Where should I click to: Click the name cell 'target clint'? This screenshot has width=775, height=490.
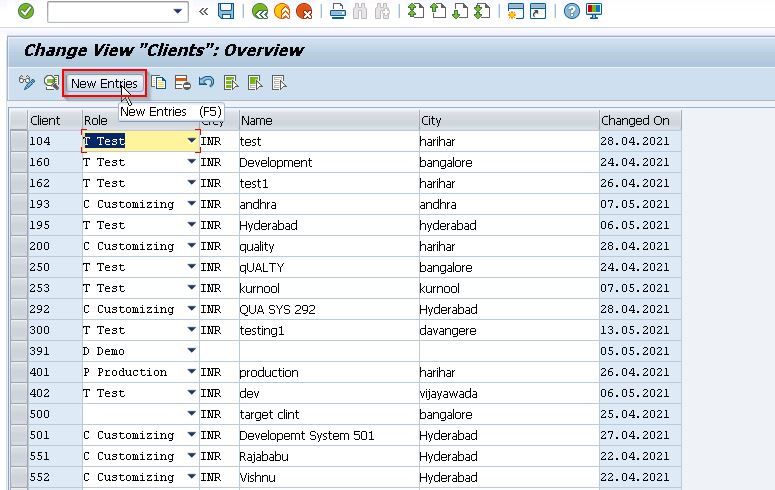point(329,414)
